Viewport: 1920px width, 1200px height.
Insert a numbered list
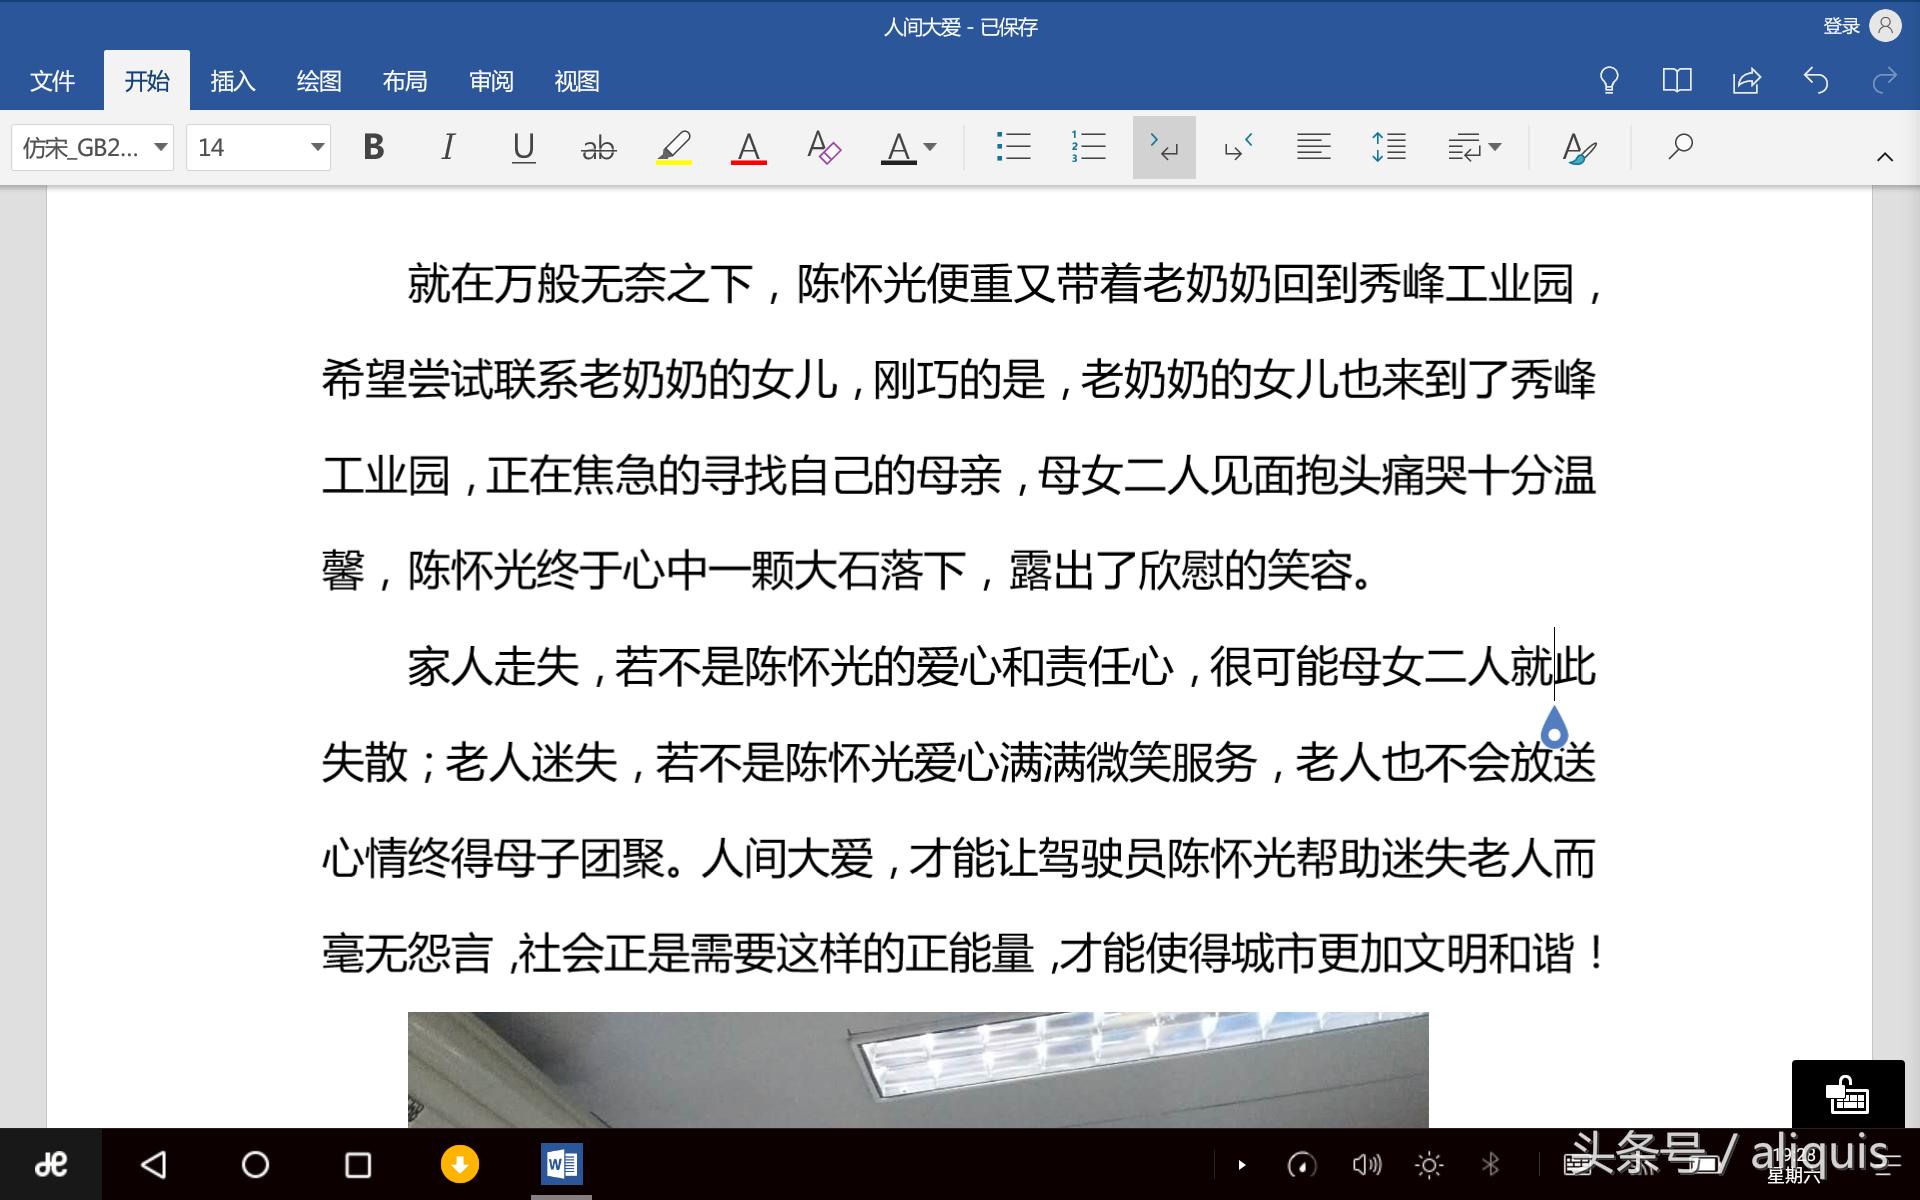click(1088, 147)
